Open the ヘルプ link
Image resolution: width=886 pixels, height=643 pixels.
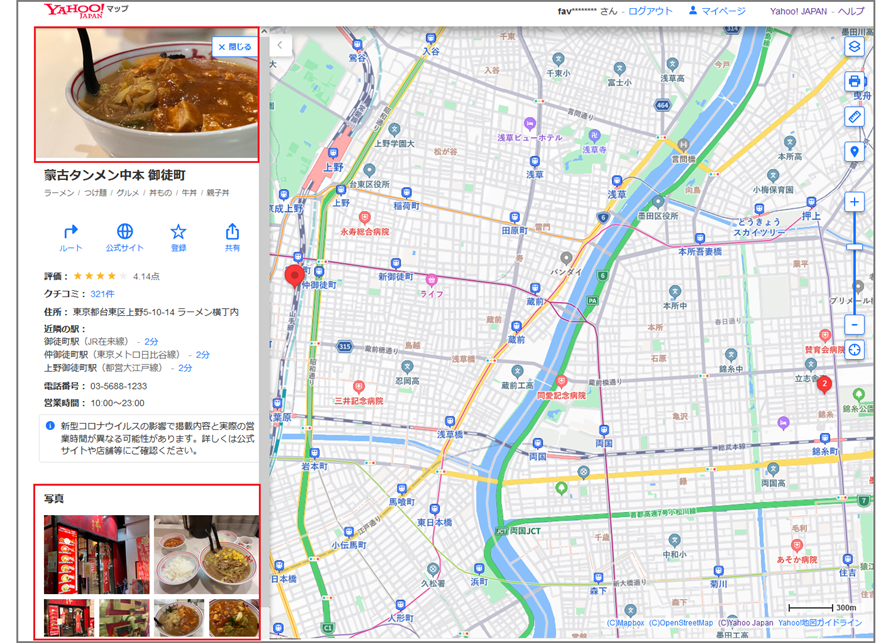(851, 11)
